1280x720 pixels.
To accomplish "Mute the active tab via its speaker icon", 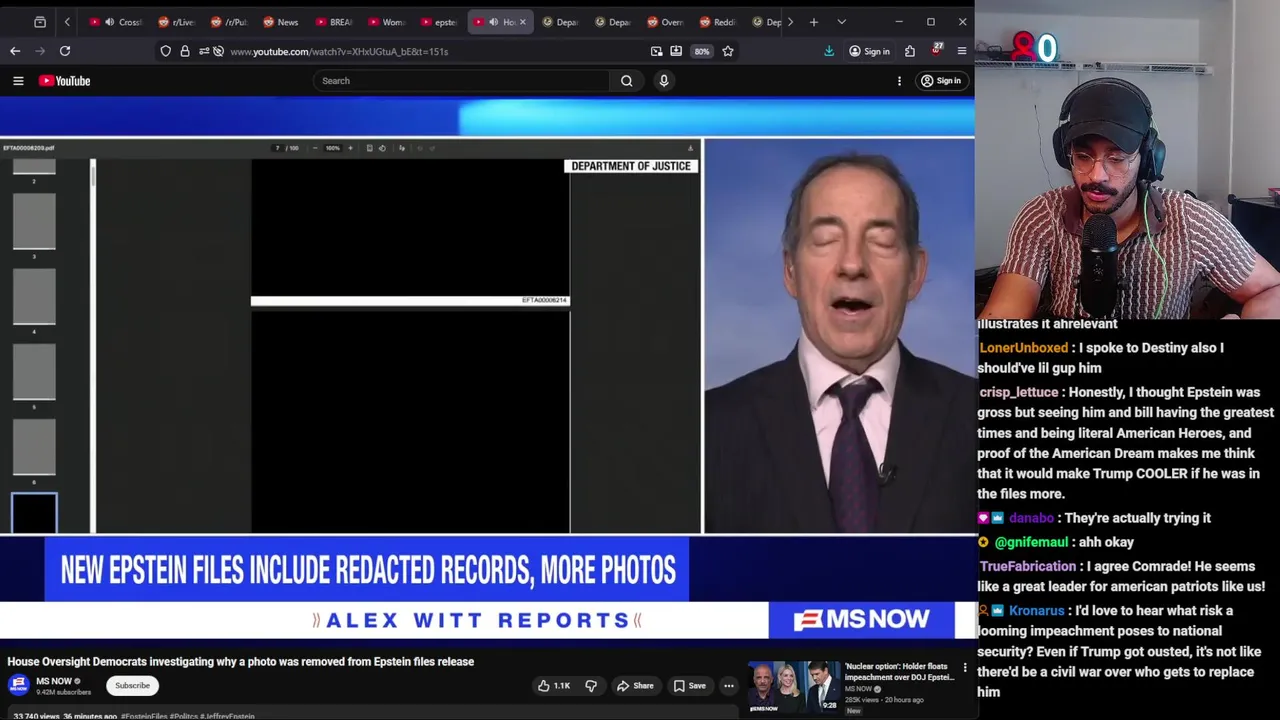I will [x=494, y=22].
